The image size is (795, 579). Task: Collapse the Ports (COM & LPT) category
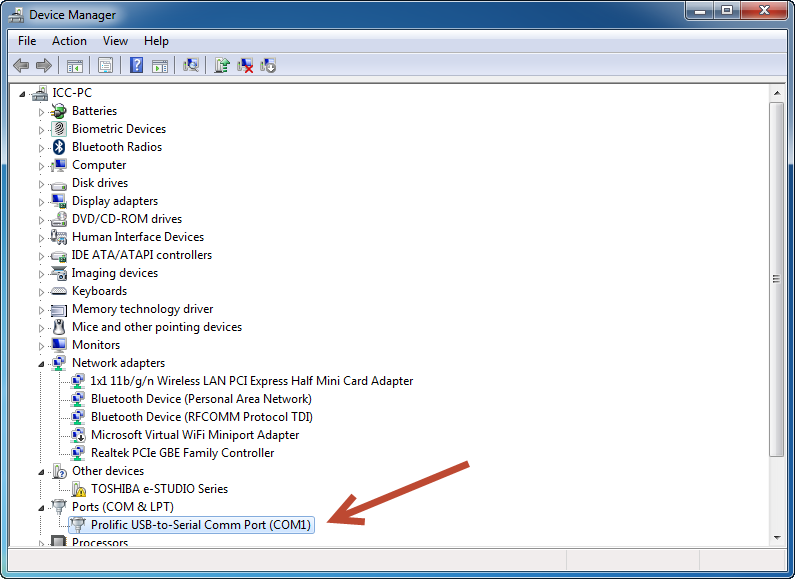(x=42, y=507)
